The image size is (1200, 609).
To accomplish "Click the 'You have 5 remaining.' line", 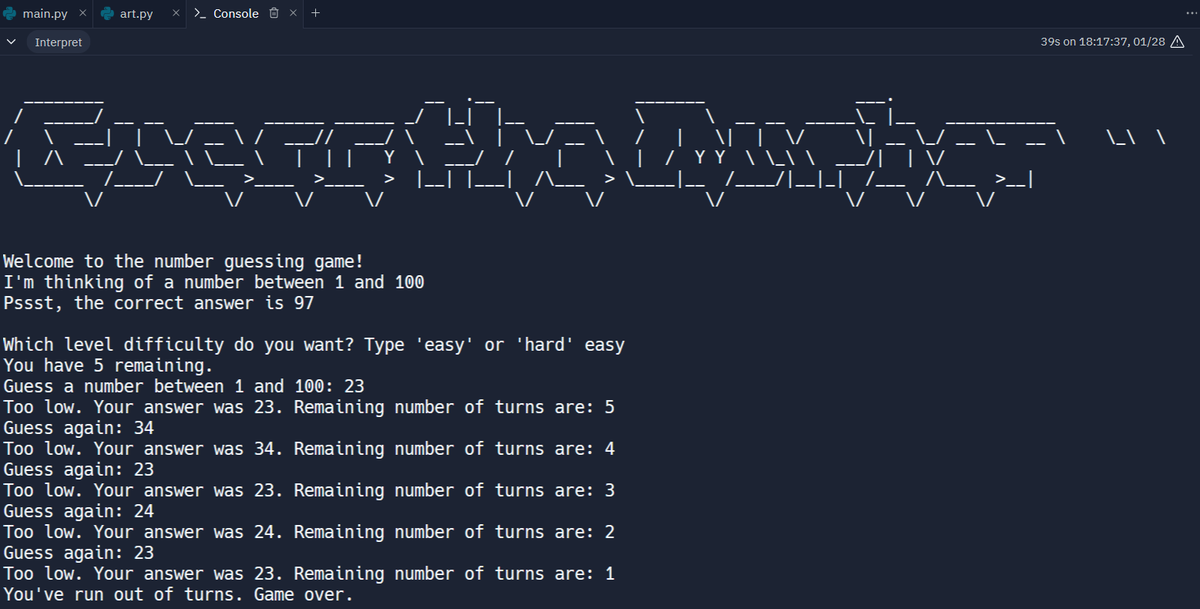I will 109,366.
